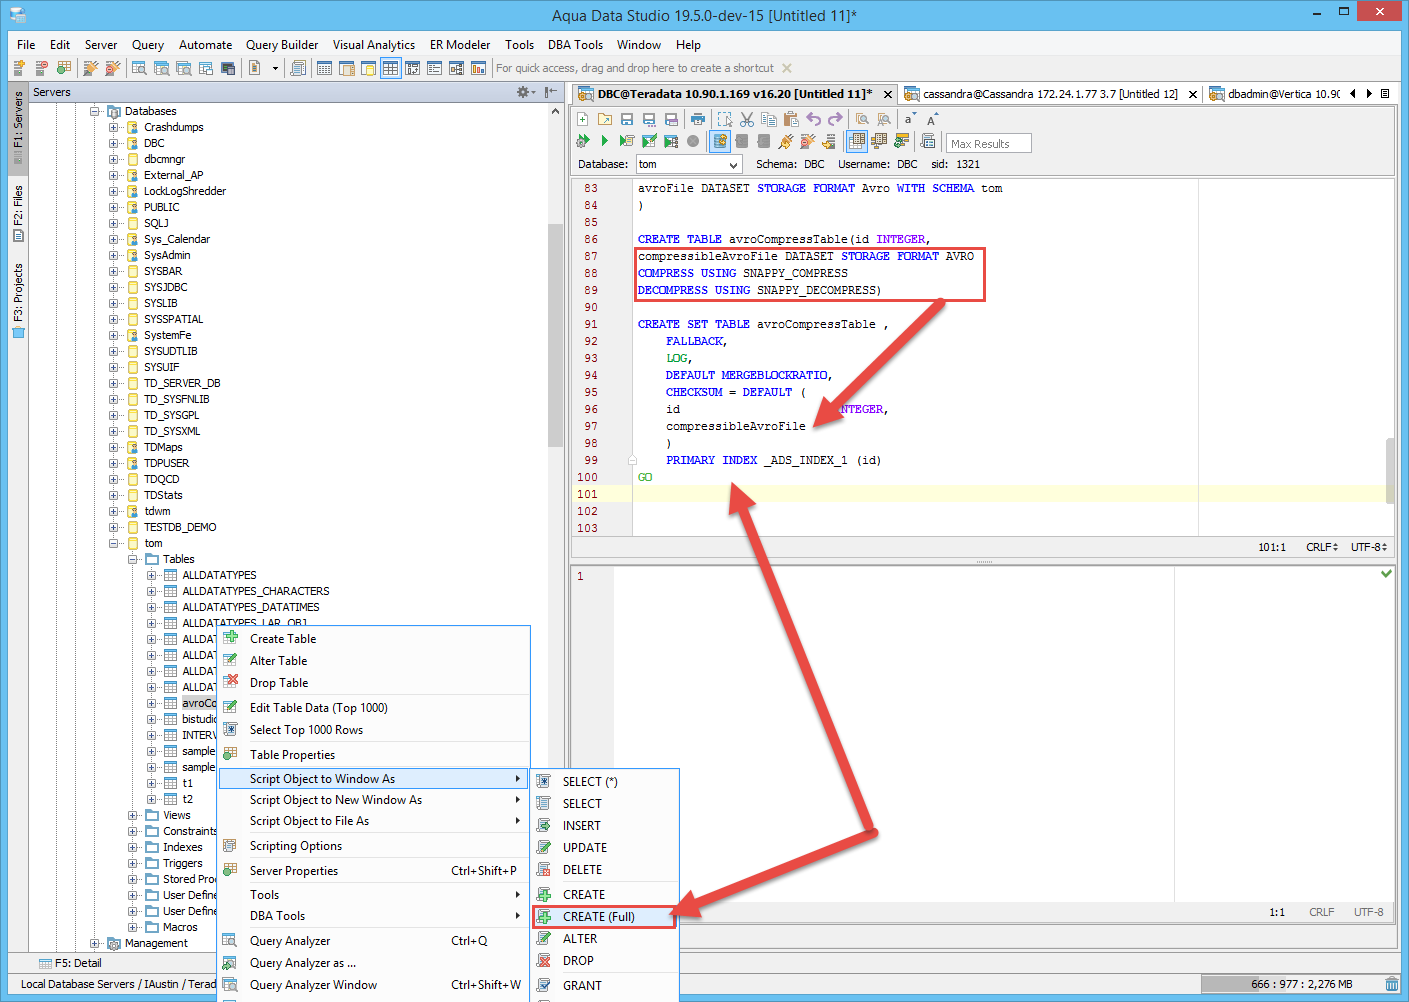Click the increase font size icon

pyautogui.click(x=931, y=119)
